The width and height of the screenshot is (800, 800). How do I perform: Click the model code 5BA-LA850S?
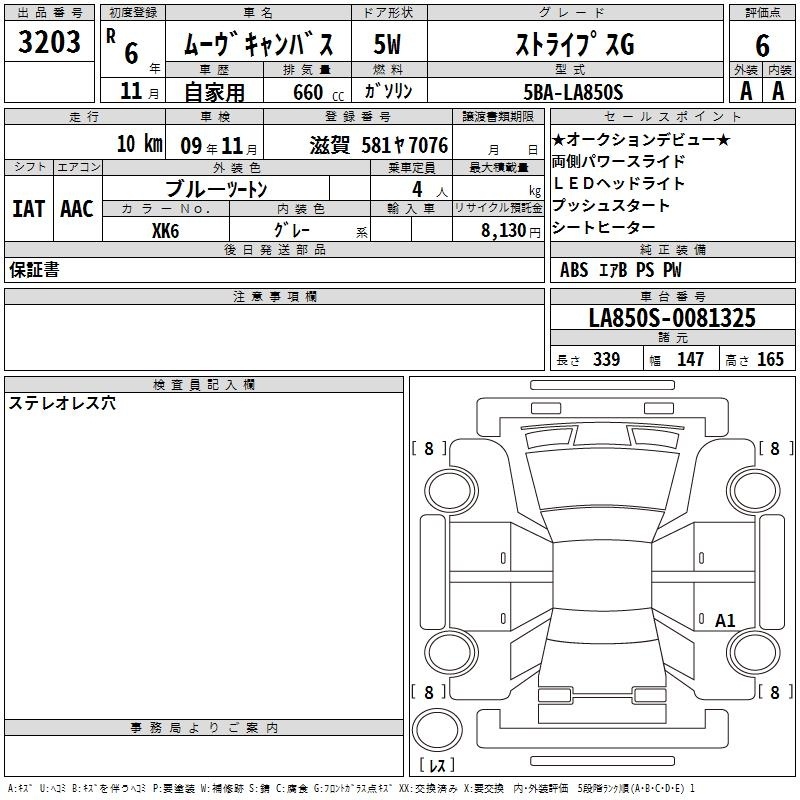coord(573,92)
